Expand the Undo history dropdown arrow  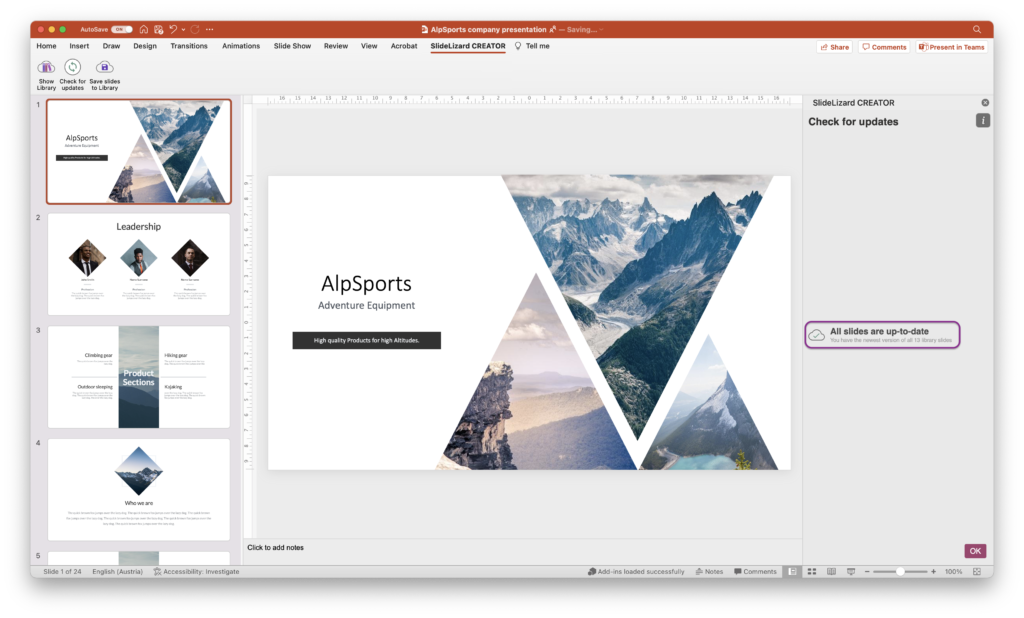[x=184, y=29]
